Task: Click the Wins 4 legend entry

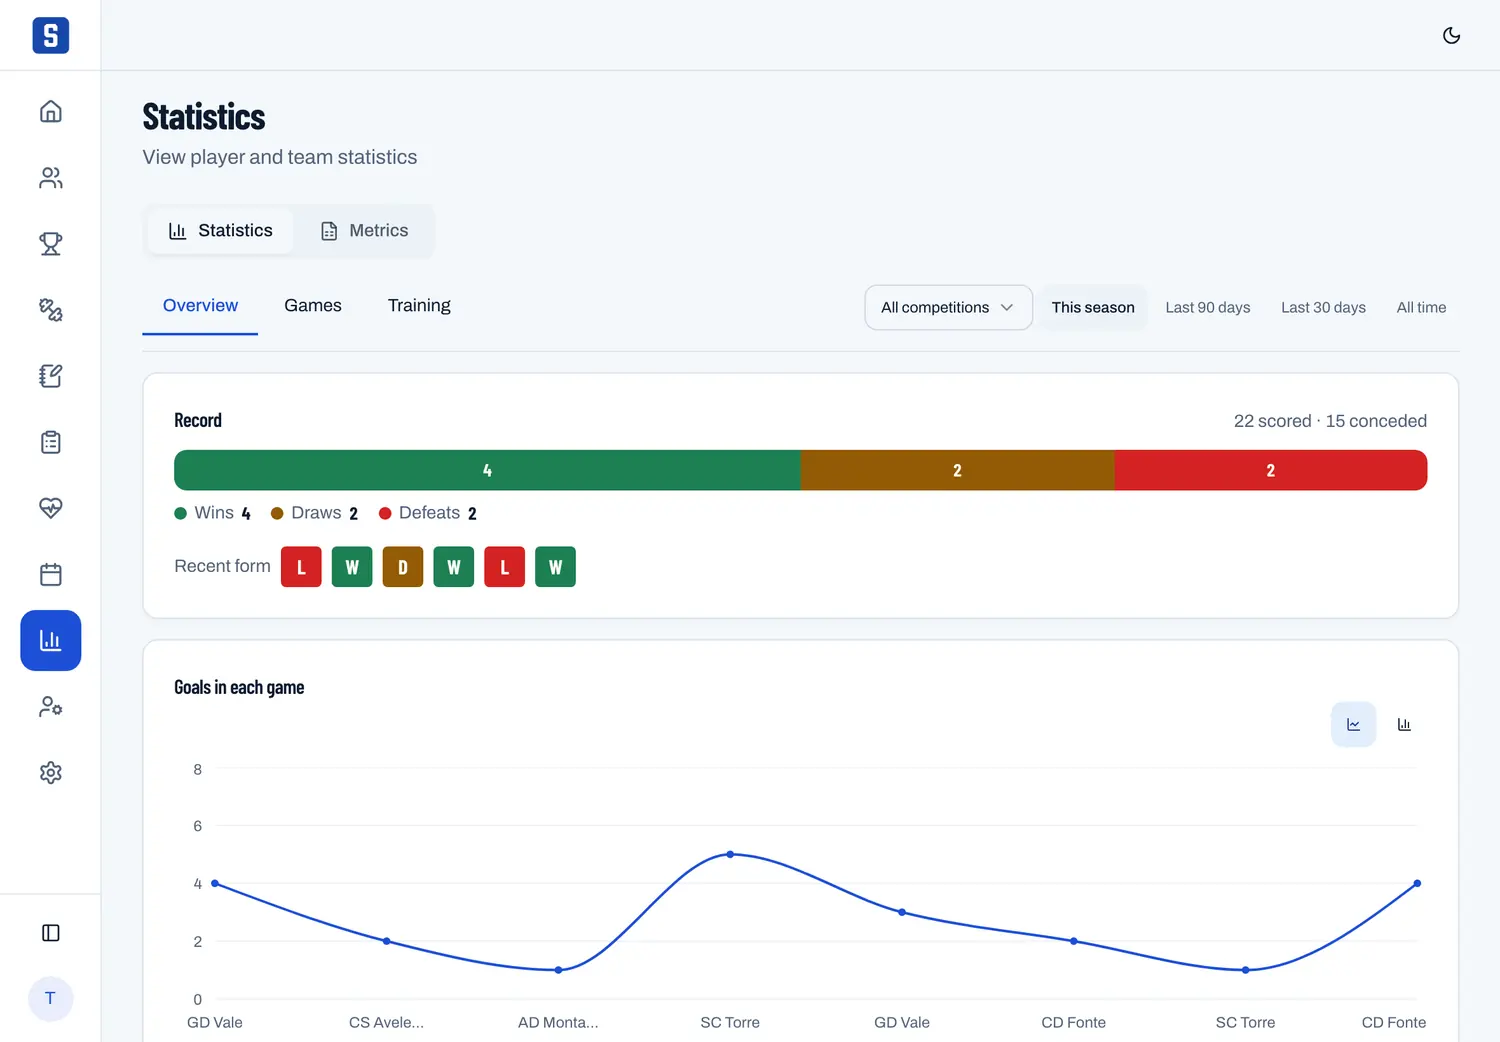Action: pos(213,513)
